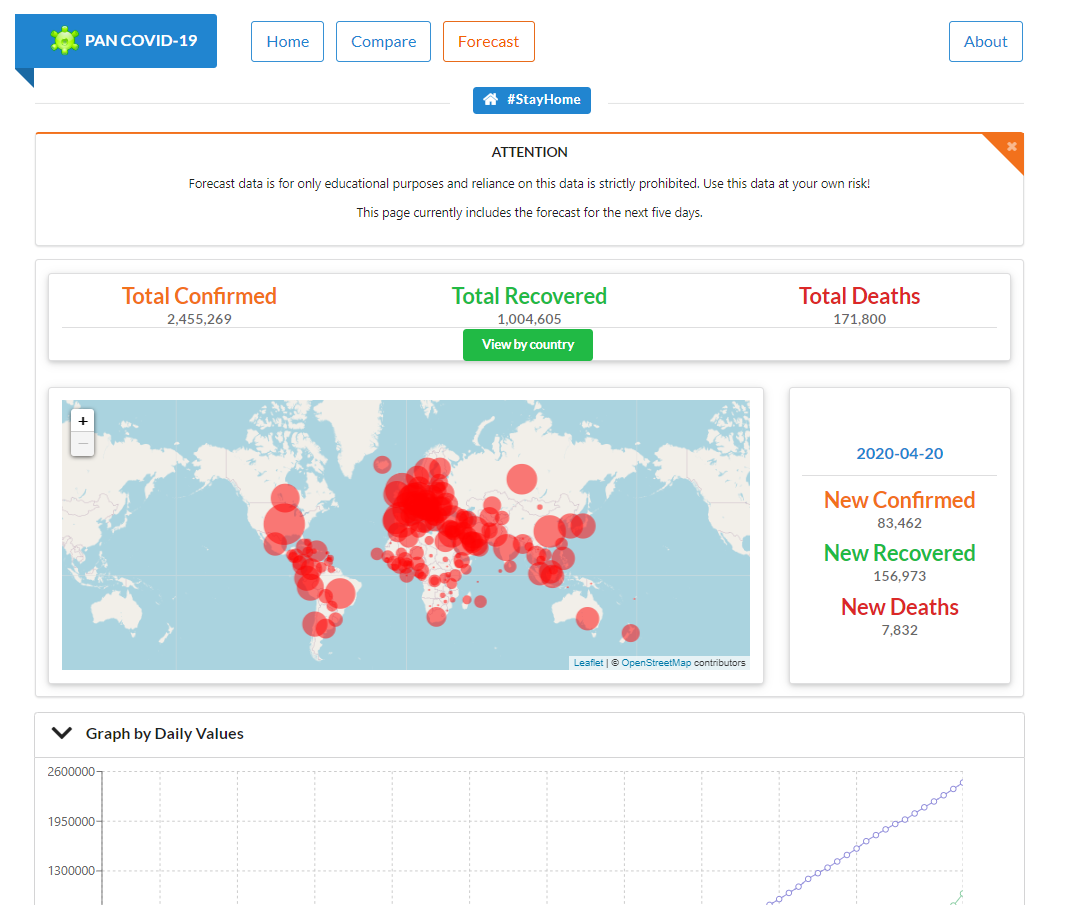Open the Leaflet attribution link
This screenshot has height=905, width=1080.
click(x=588, y=663)
